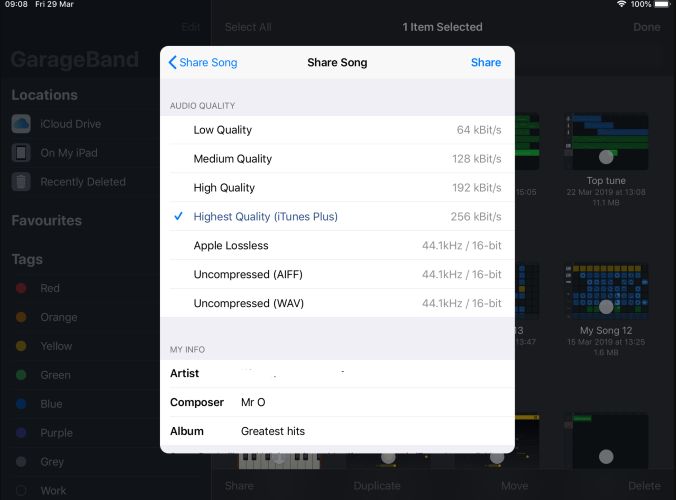Select Uncompressed (AIFF) format
This screenshot has height=500, width=676.
point(337,275)
